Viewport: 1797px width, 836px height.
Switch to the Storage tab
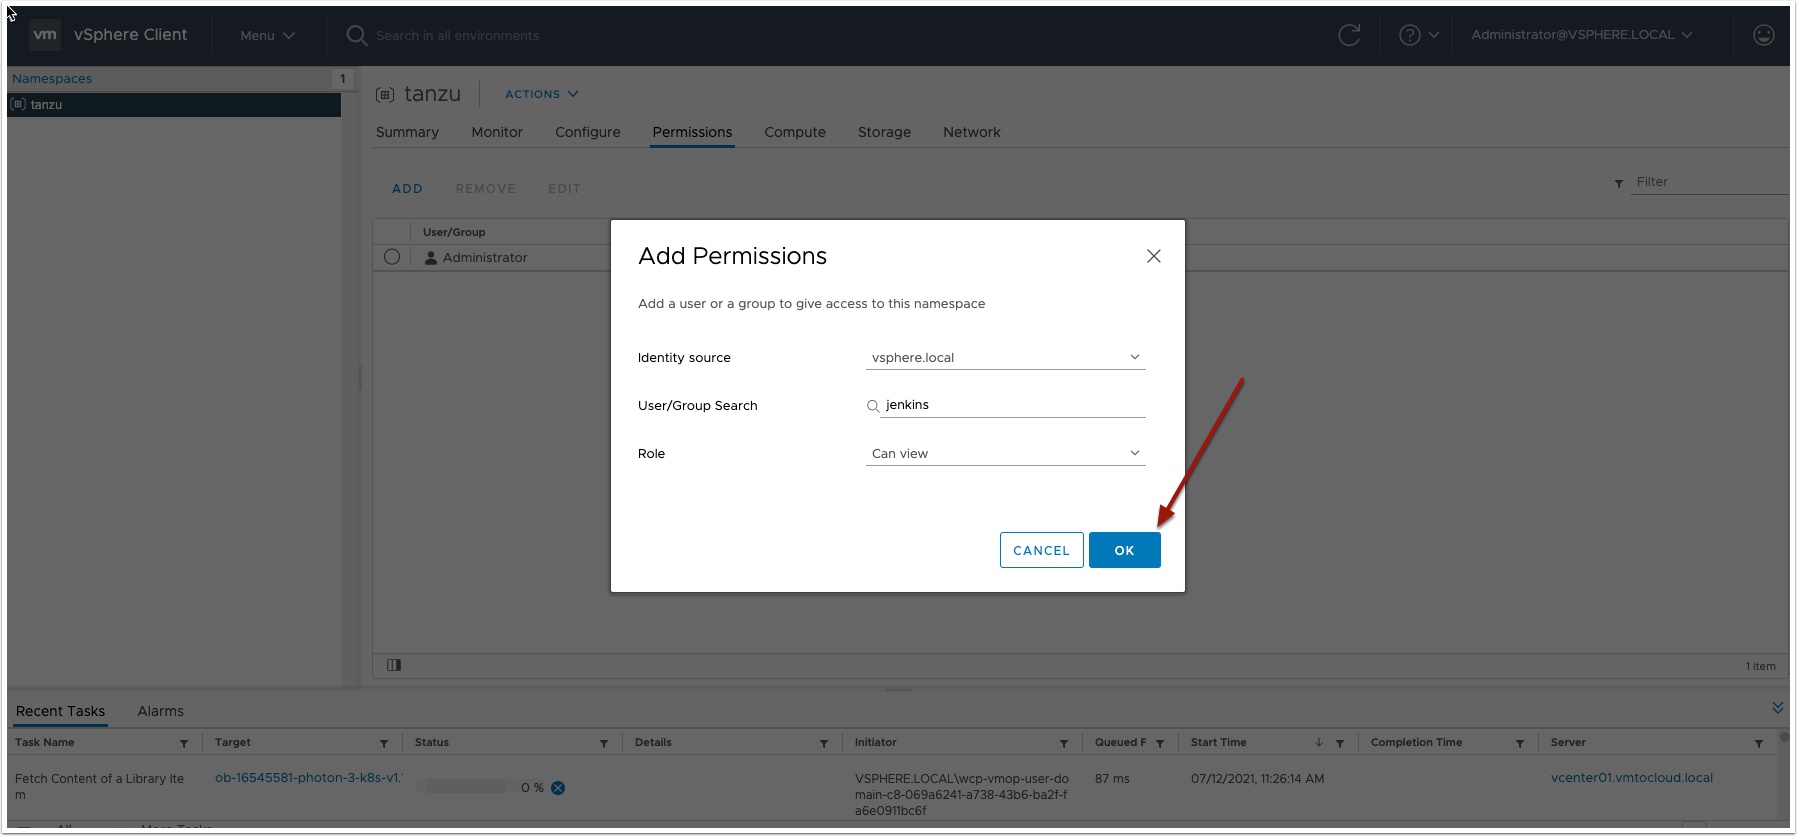884,132
